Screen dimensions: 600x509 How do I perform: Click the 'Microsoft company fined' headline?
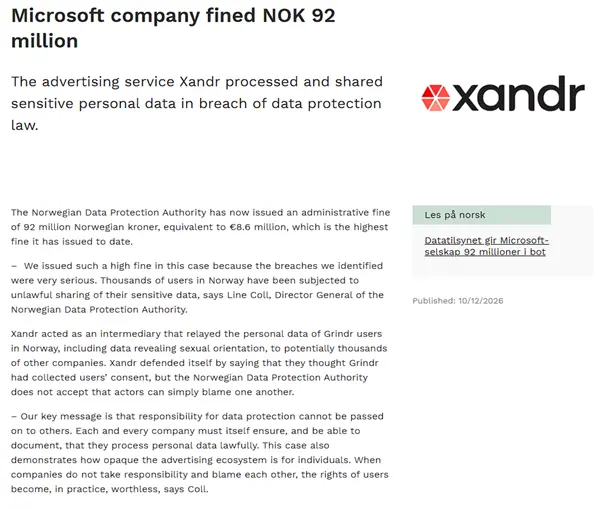point(133,16)
